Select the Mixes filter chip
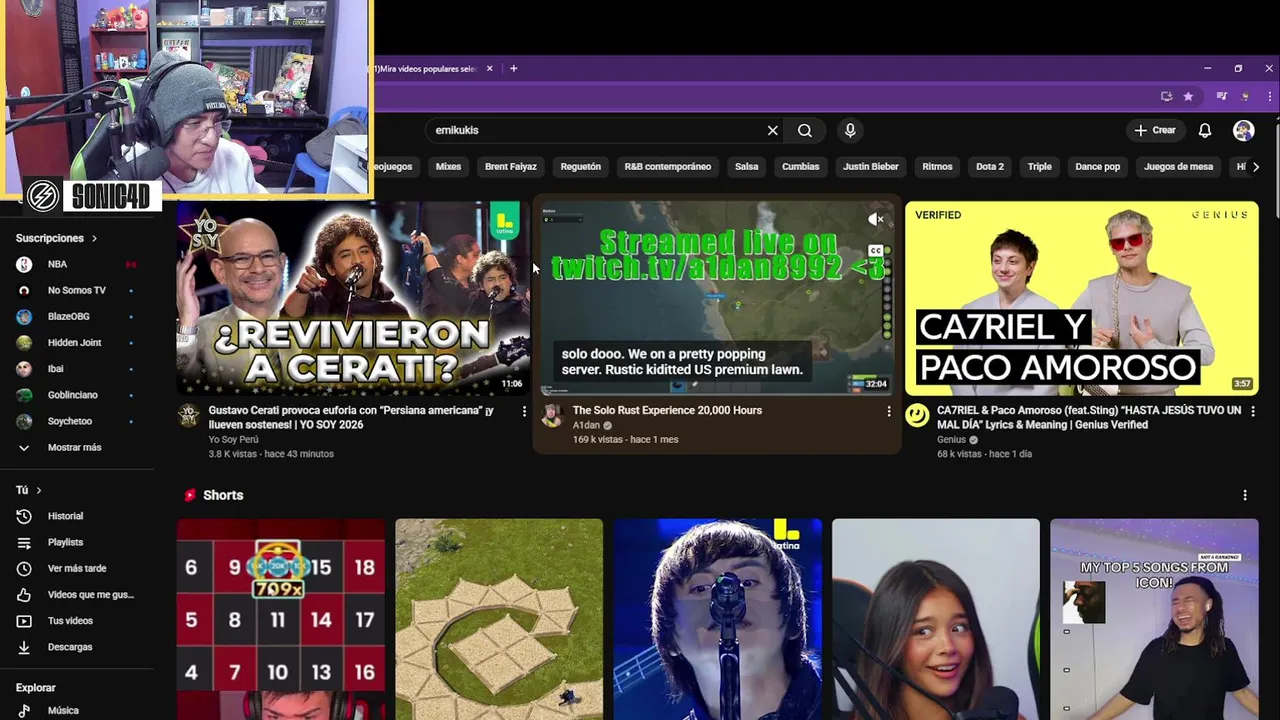The height and width of the screenshot is (720, 1280). pyautogui.click(x=448, y=167)
